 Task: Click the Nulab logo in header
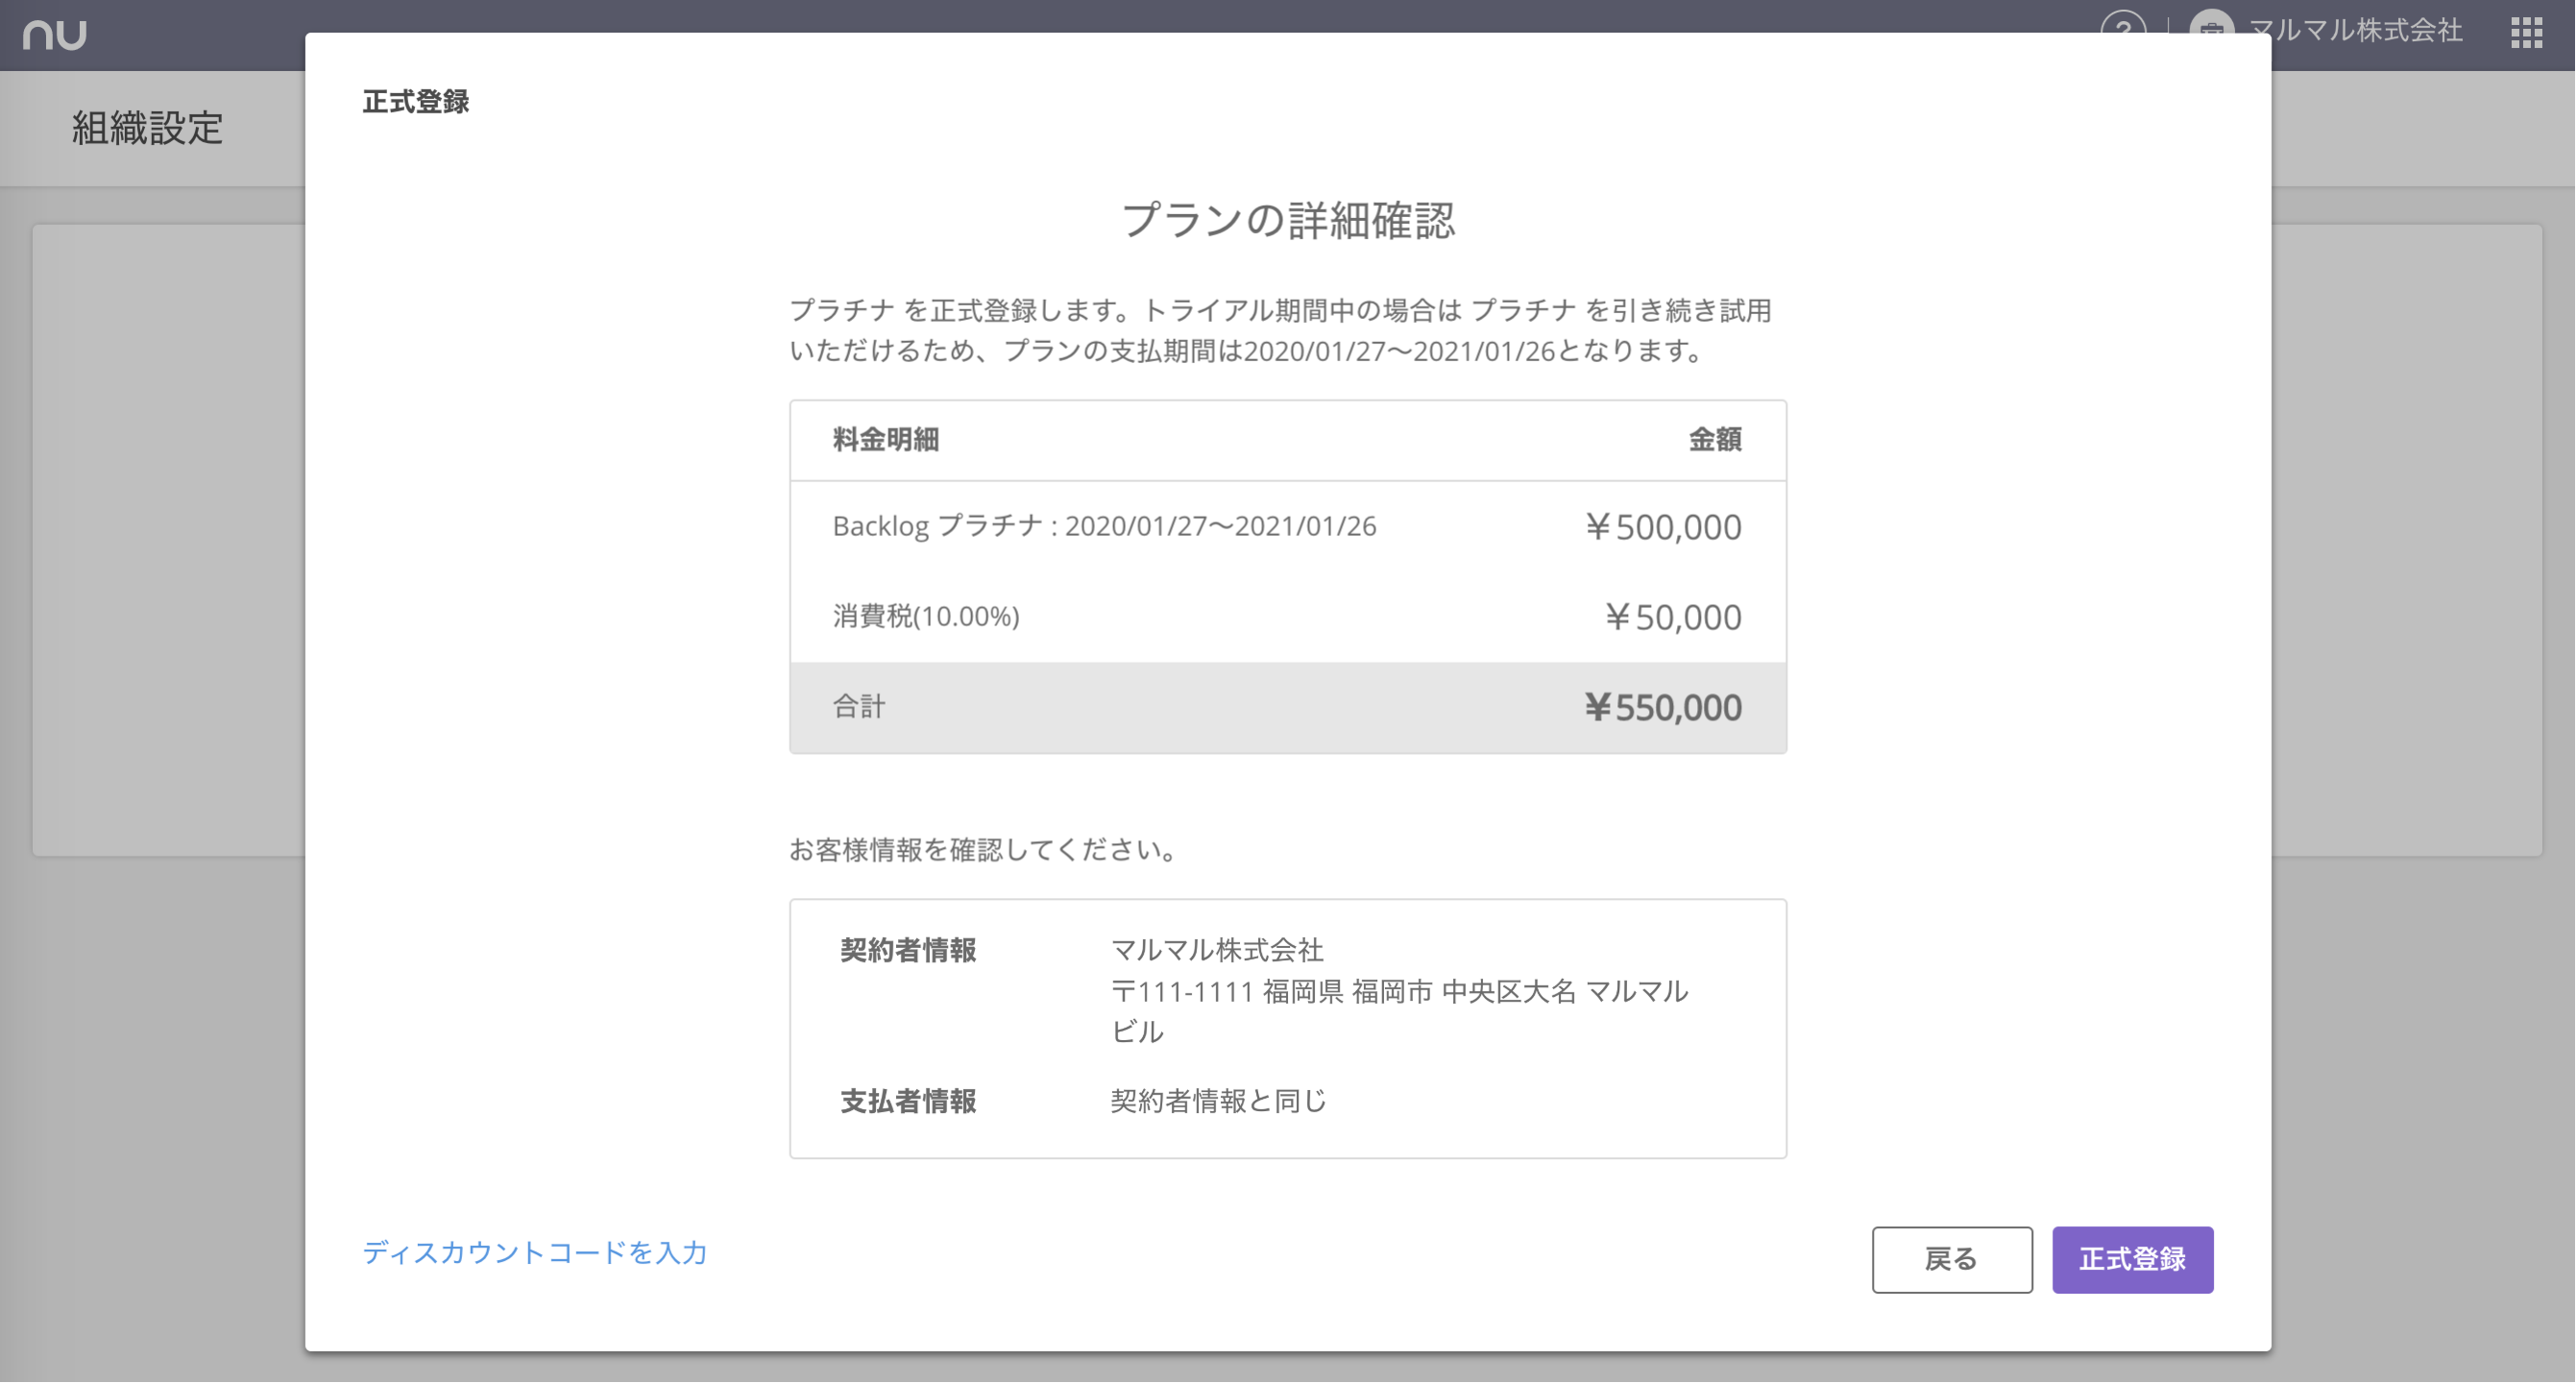pyautogui.click(x=55, y=34)
